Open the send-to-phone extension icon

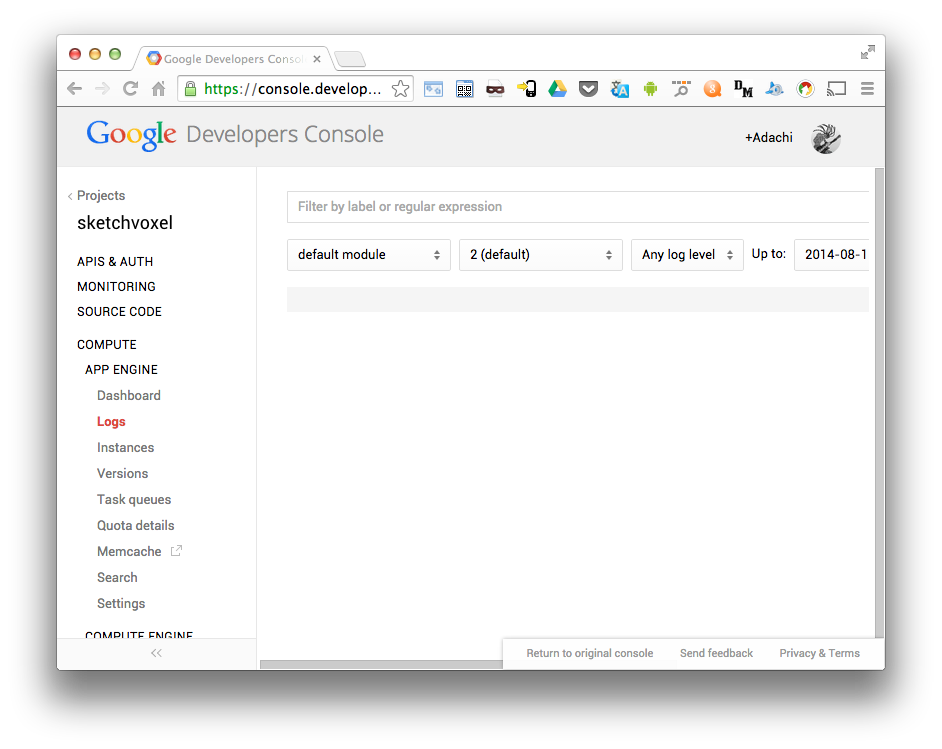[x=527, y=89]
